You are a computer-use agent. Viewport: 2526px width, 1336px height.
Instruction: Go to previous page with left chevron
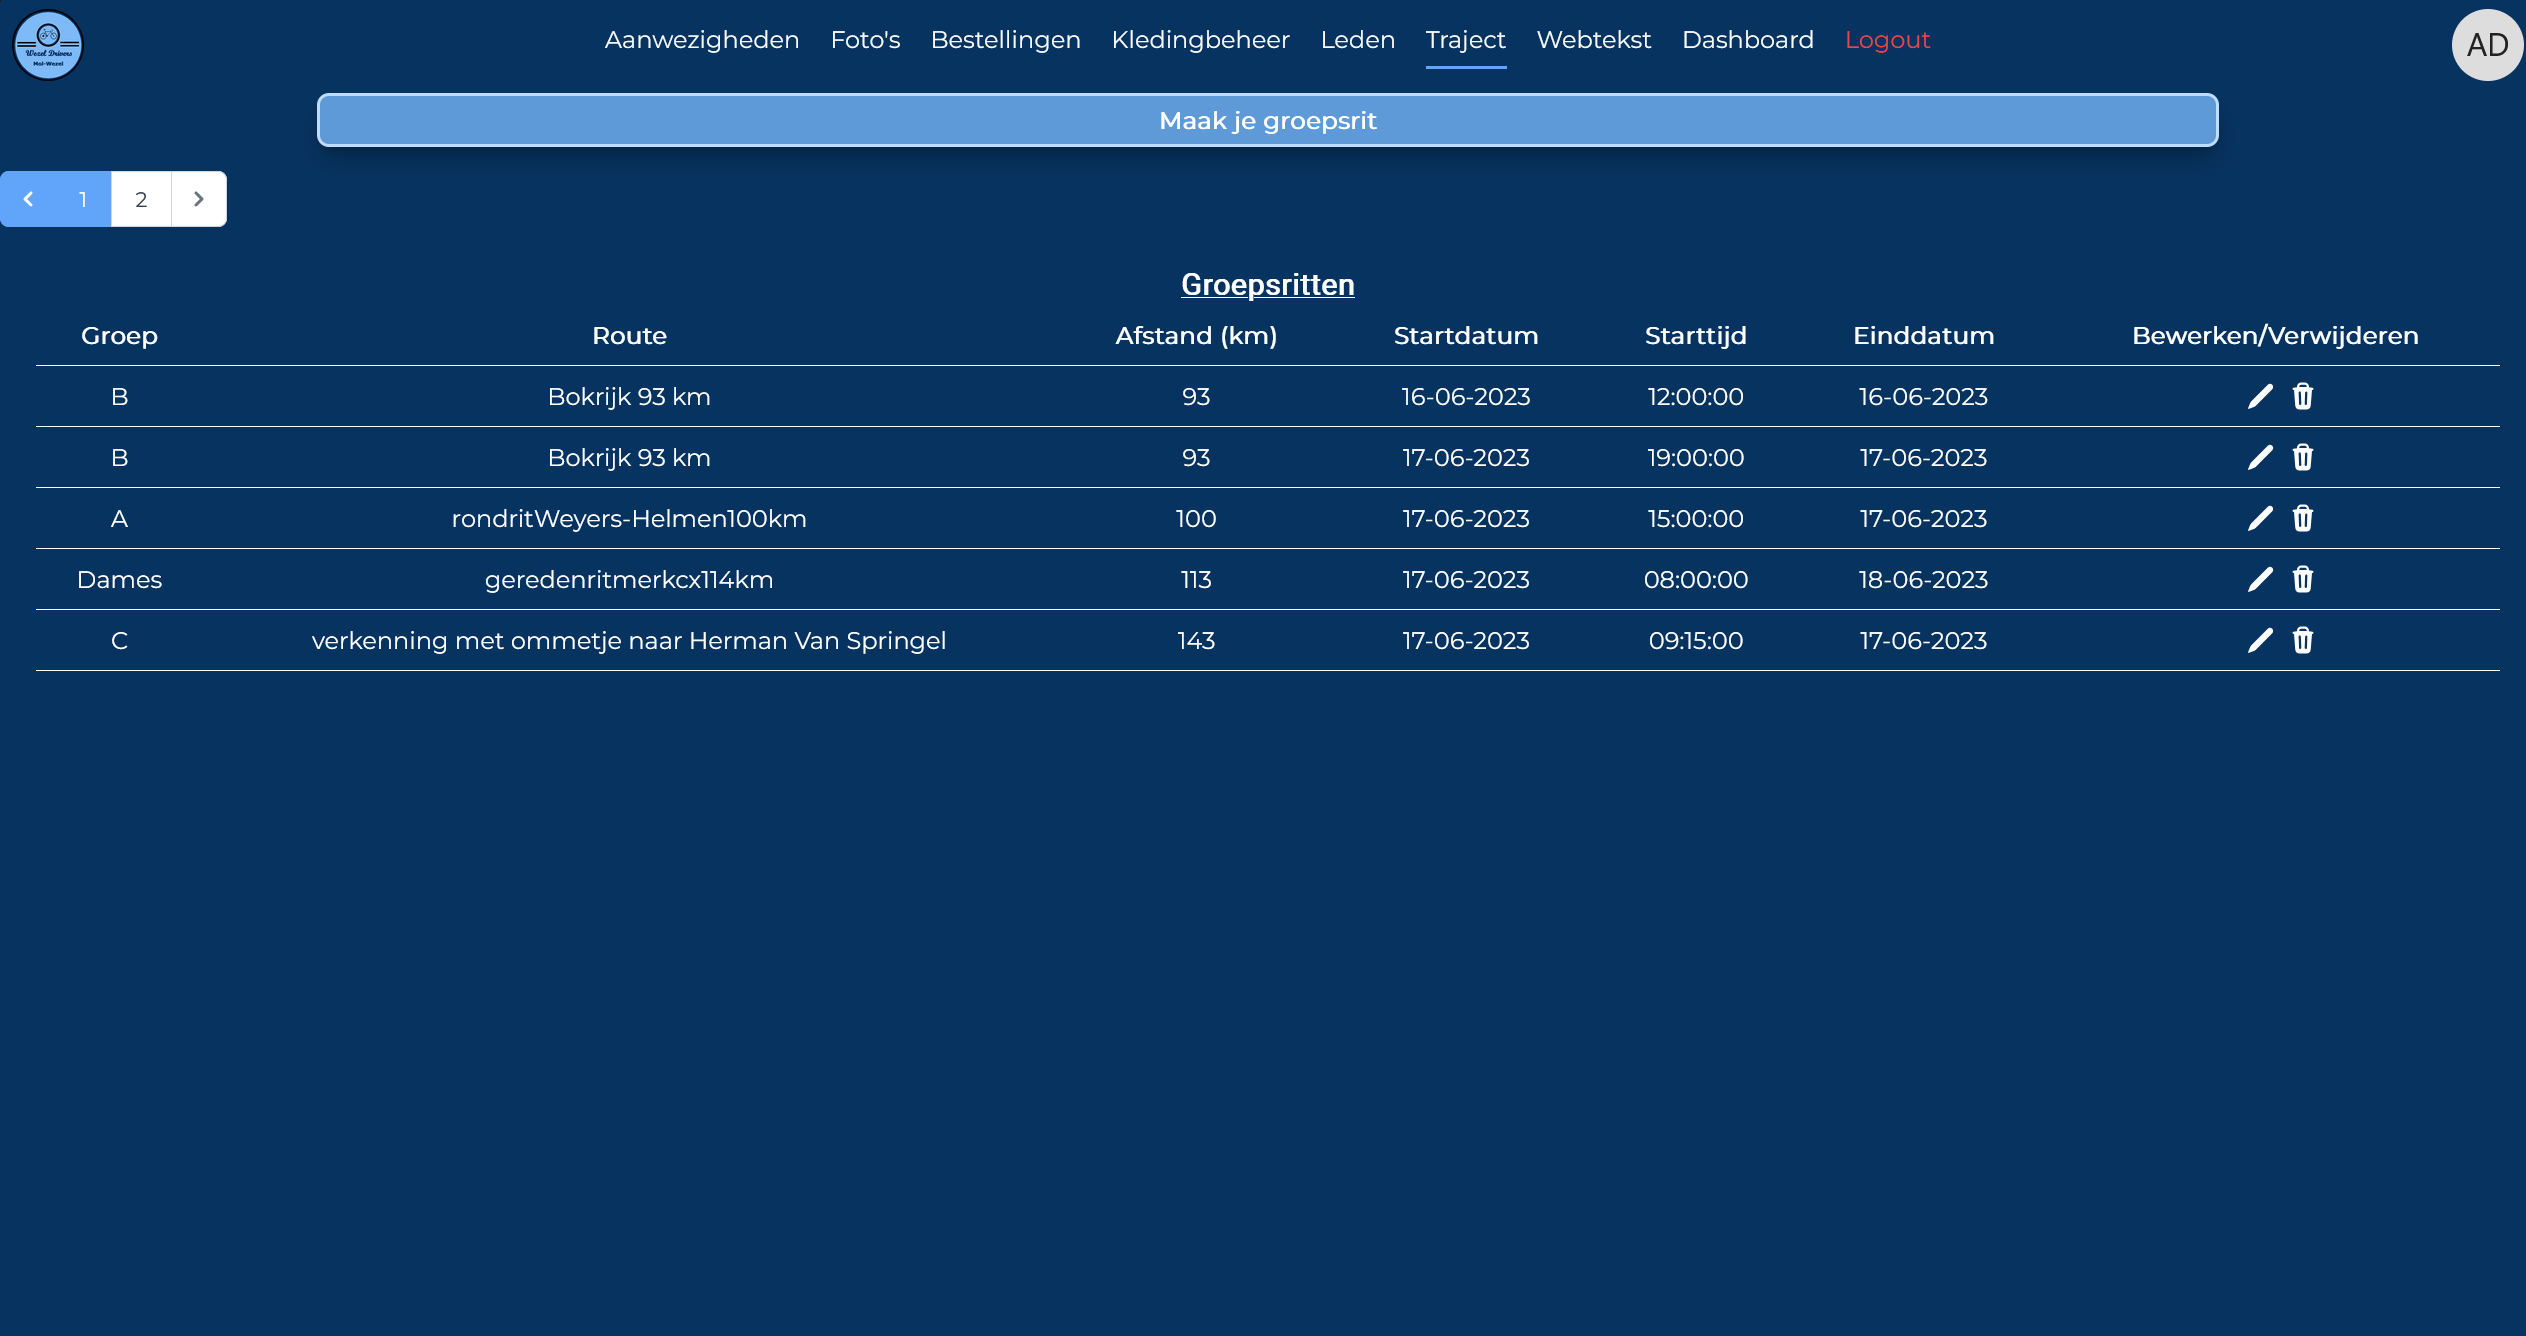point(28,199)
